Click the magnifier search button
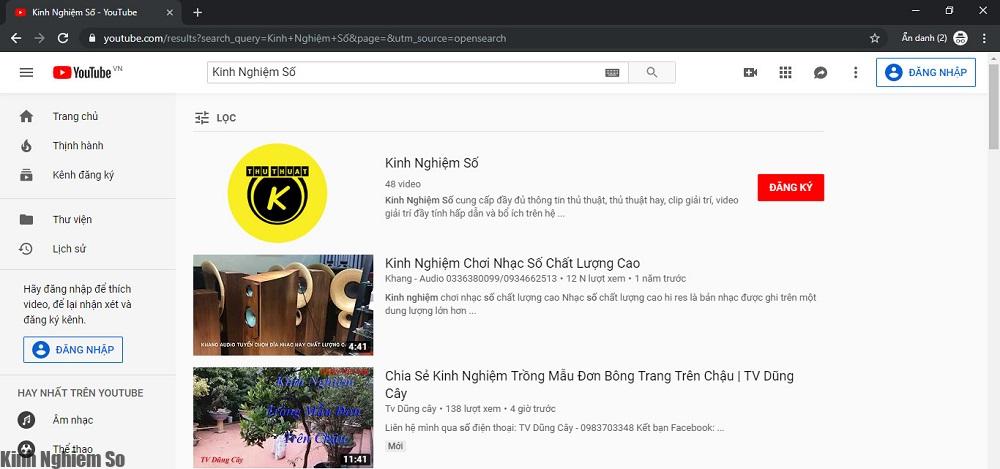 [652, 73]
